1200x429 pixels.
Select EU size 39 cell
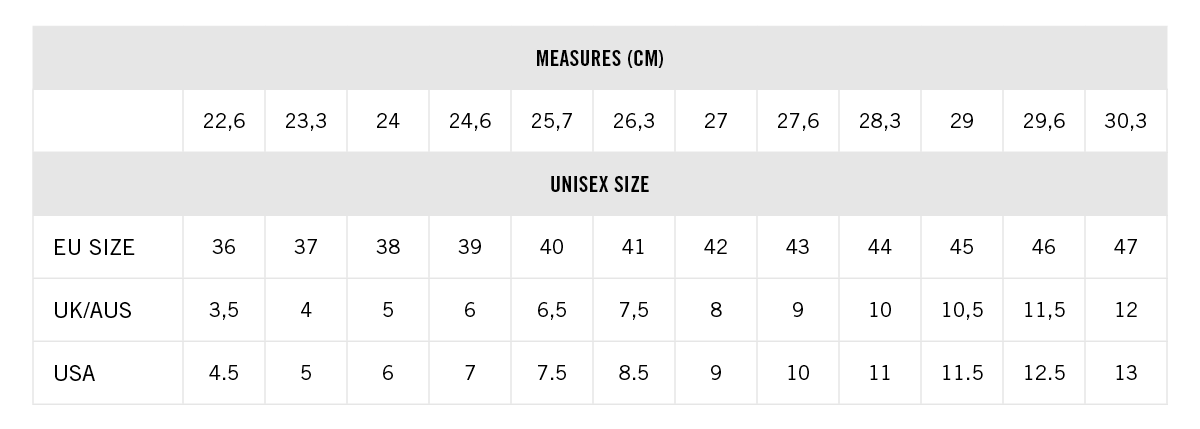coord(470,247)
